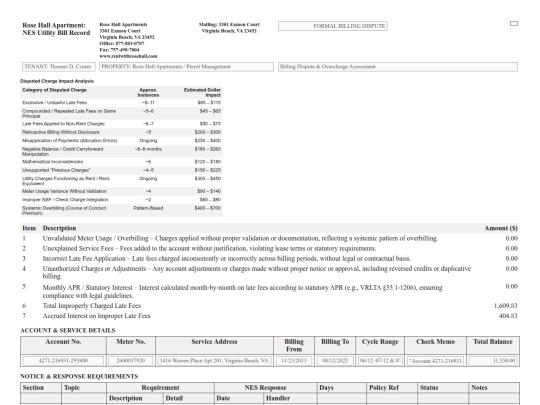Viewport: 540px width, 405px height.
Task: Click the Billing From date 11/23/2013
Action: [294, 361]
